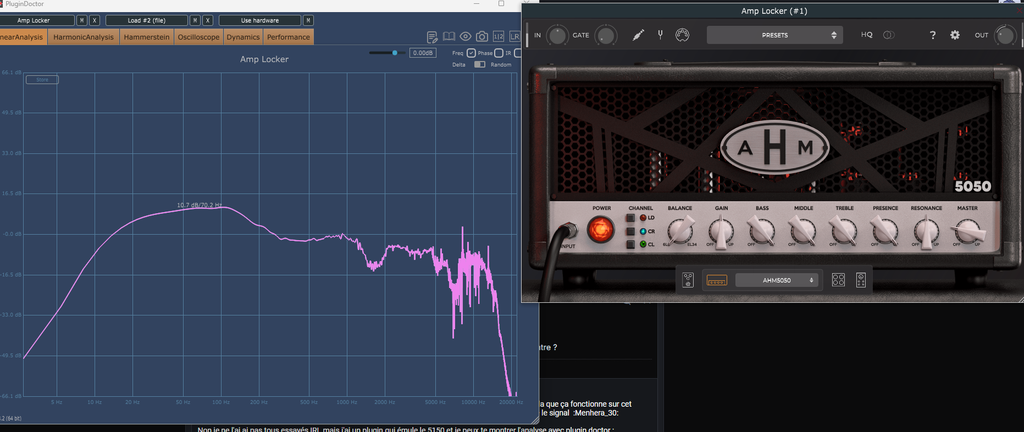Click the GATE knob in Amp Locker
The height and width of the screenshot is (432, 1024).
coord(605,35)
